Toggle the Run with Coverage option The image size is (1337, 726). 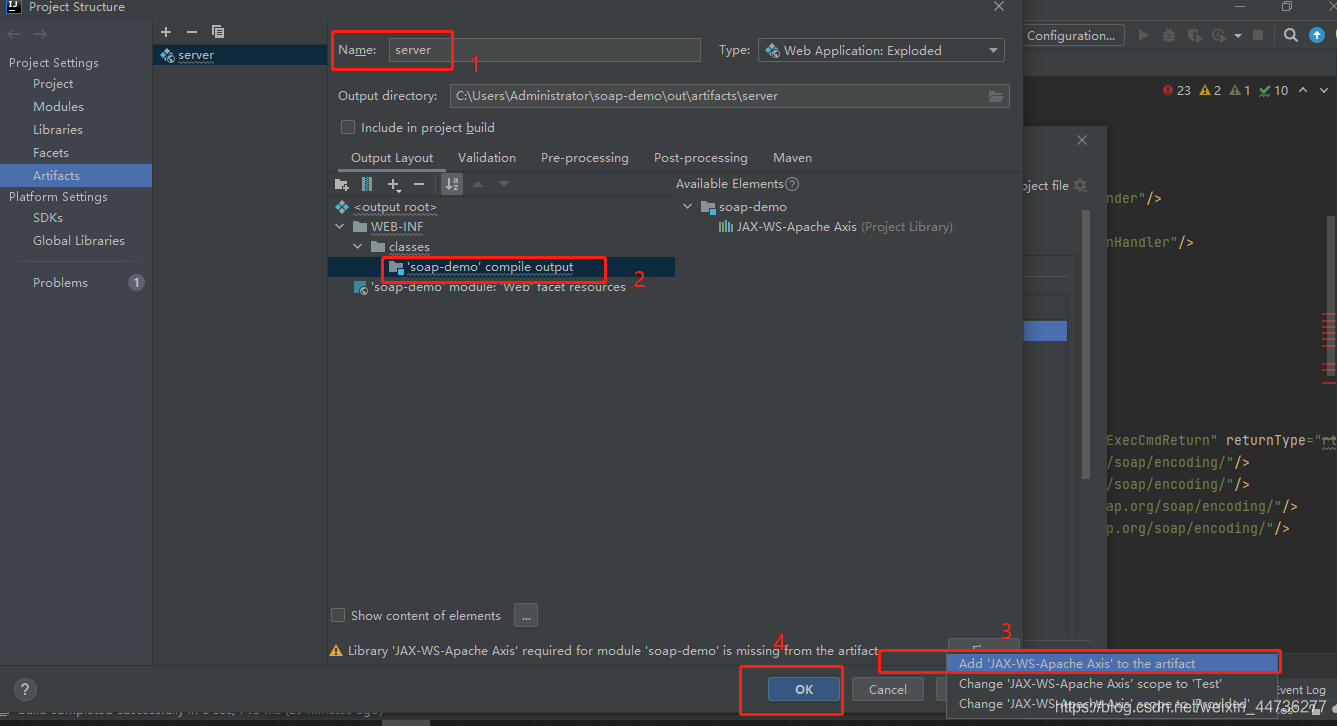pyautogui.click(x=1193, y=35)
